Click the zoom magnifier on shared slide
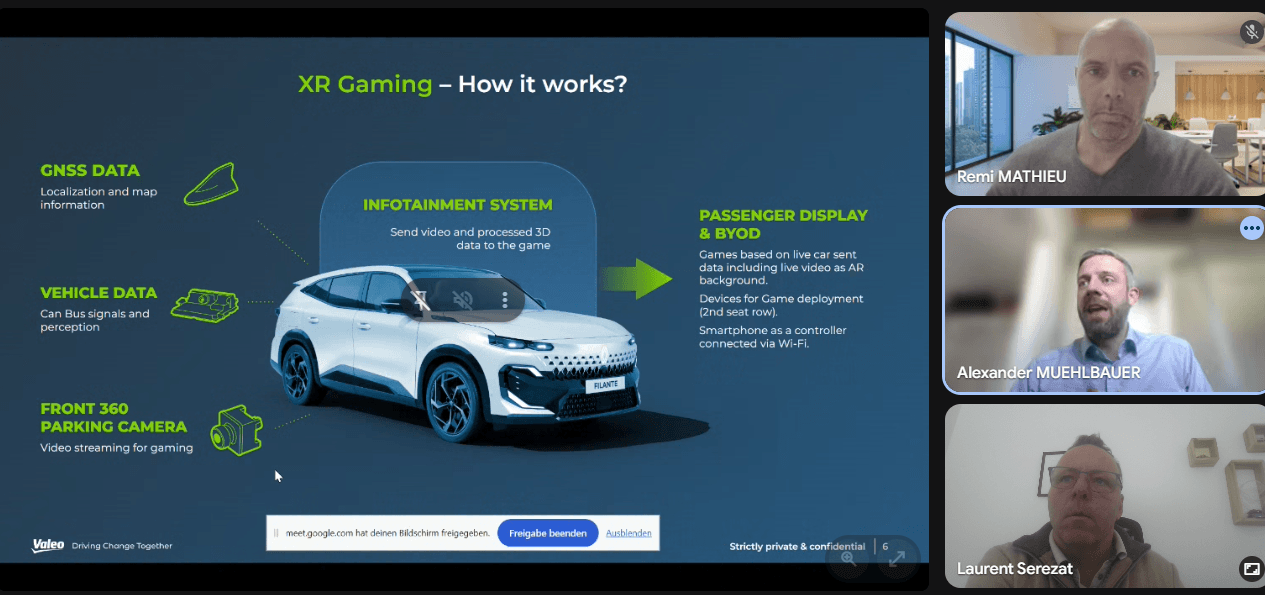The image size is (1265, 595). coord(849,559)
